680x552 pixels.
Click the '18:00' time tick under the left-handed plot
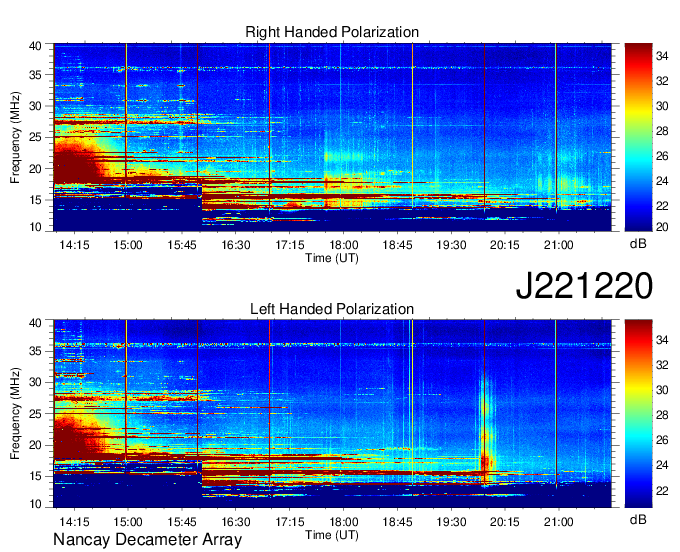click(x=343, y=522)
